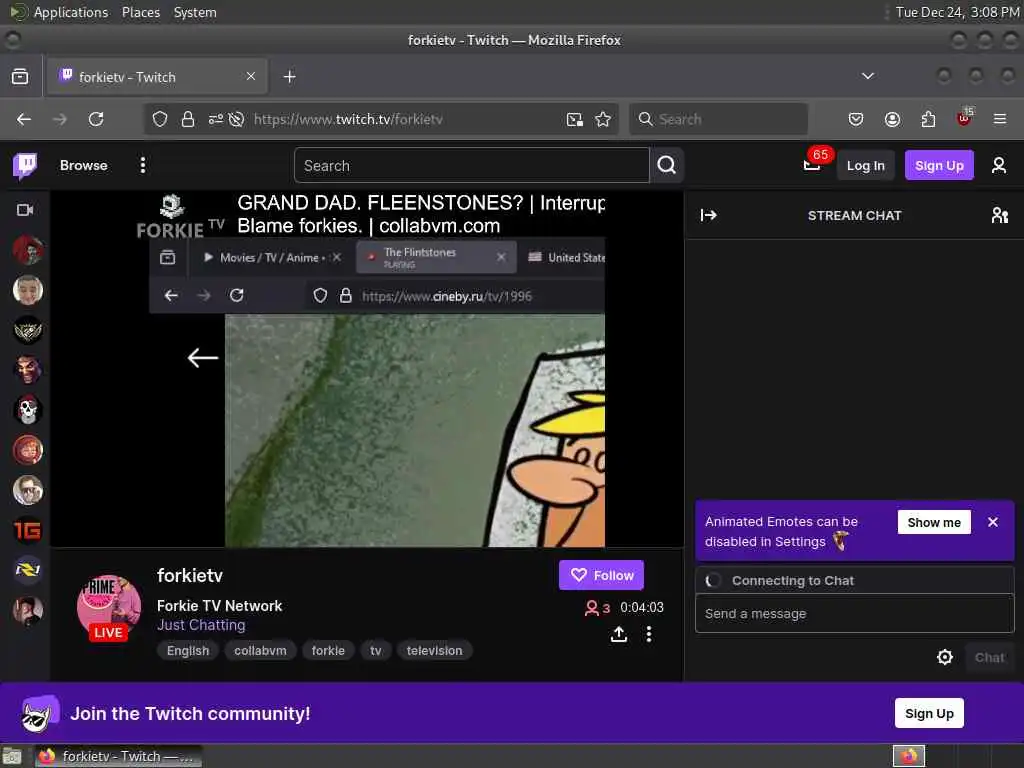This screenshot has height=768, width=1024.
Task: Click the forkietv channel name
Action: 189,575
